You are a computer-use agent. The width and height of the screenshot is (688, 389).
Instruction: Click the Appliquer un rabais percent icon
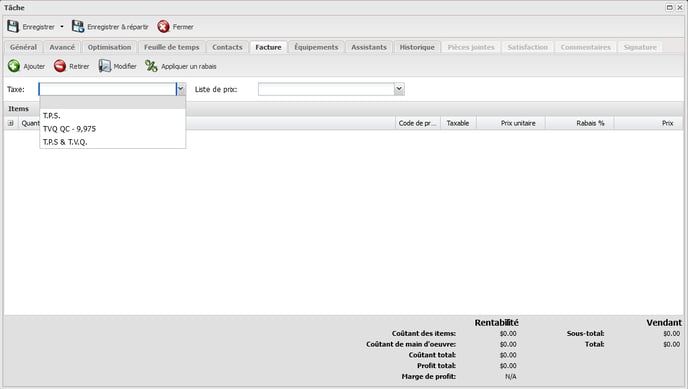tap(151, 66)
